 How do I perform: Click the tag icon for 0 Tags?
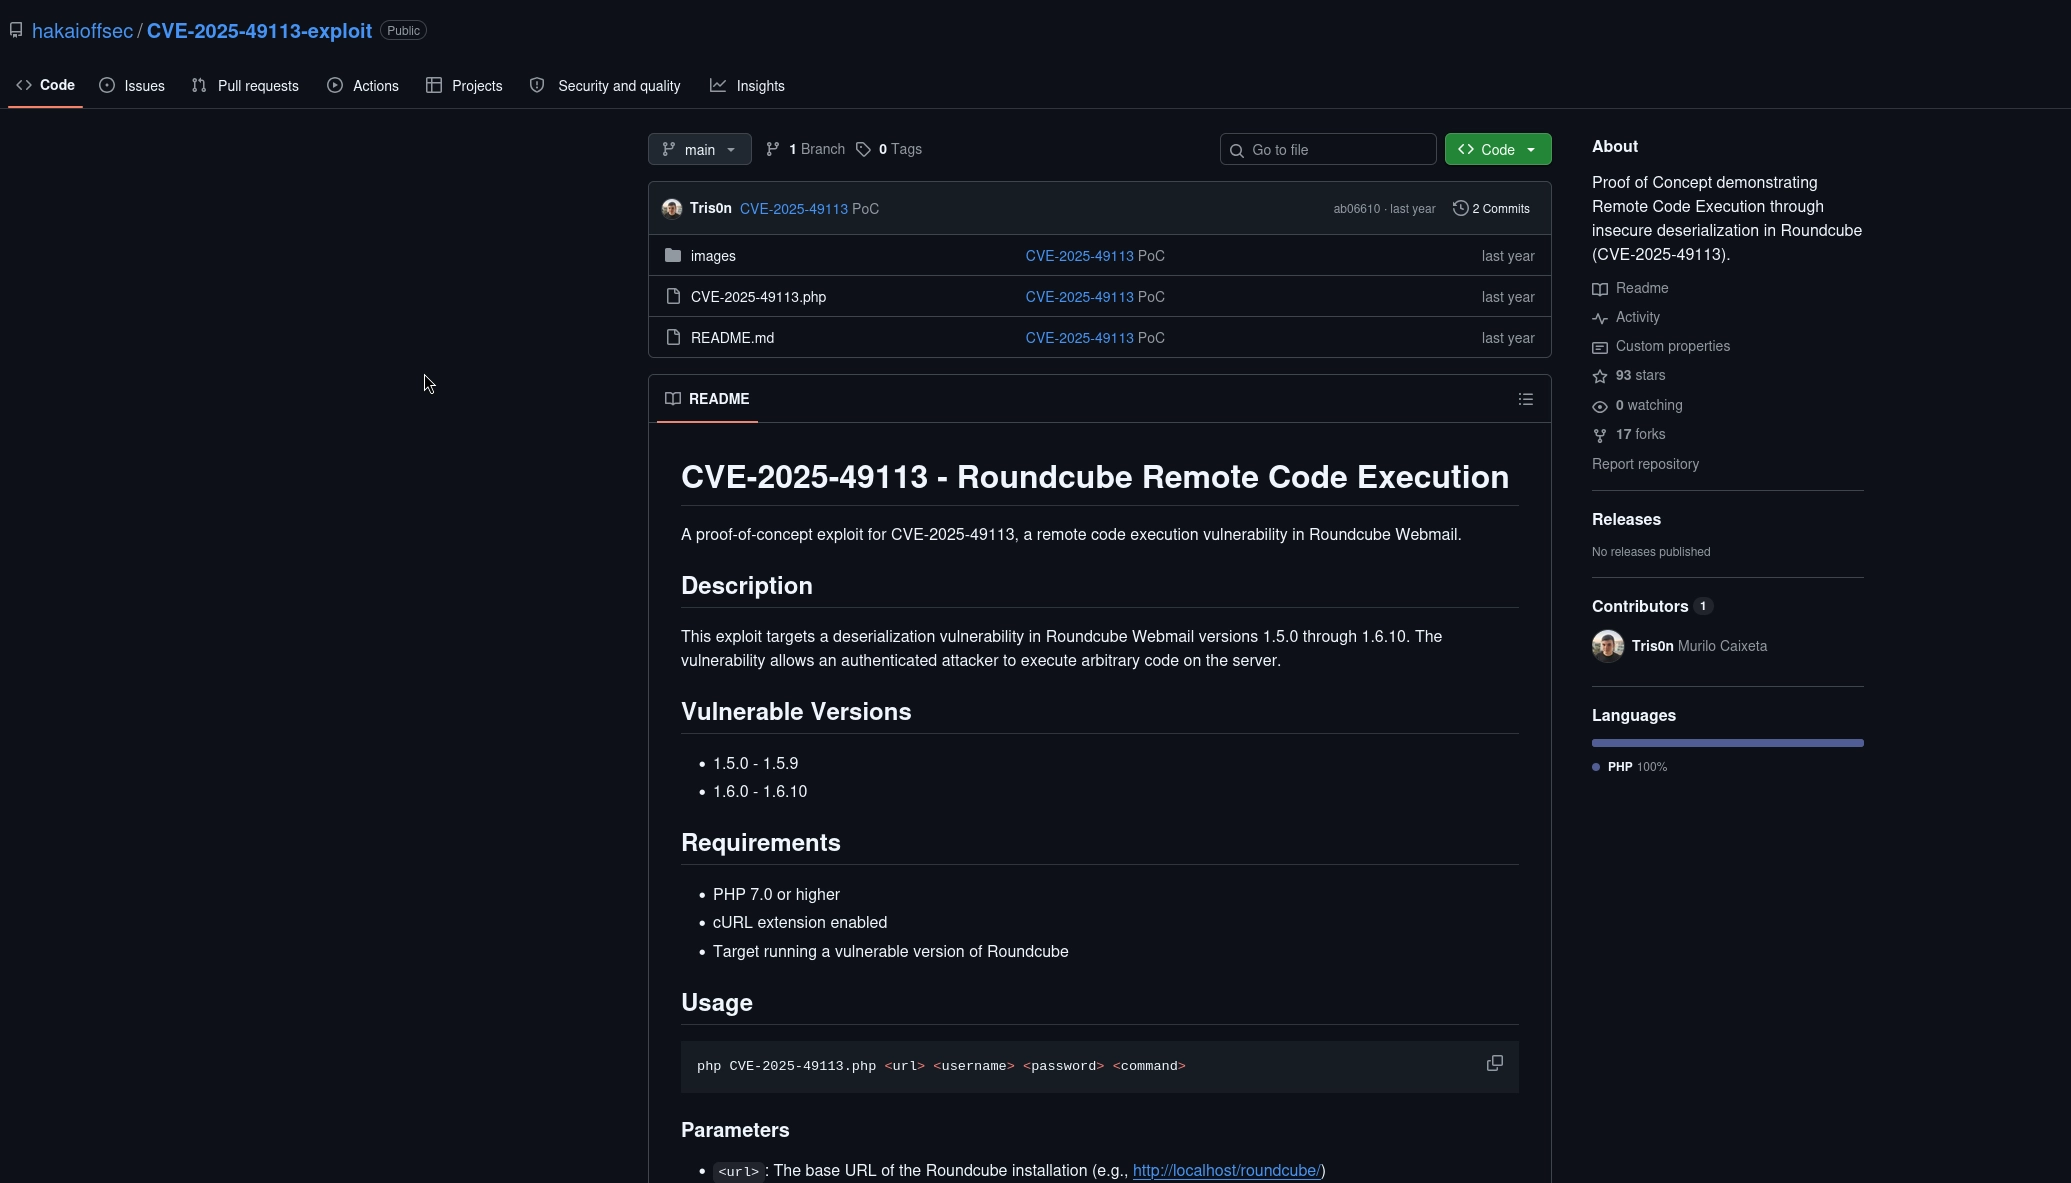pyautogui.click(x=864, y=149)
